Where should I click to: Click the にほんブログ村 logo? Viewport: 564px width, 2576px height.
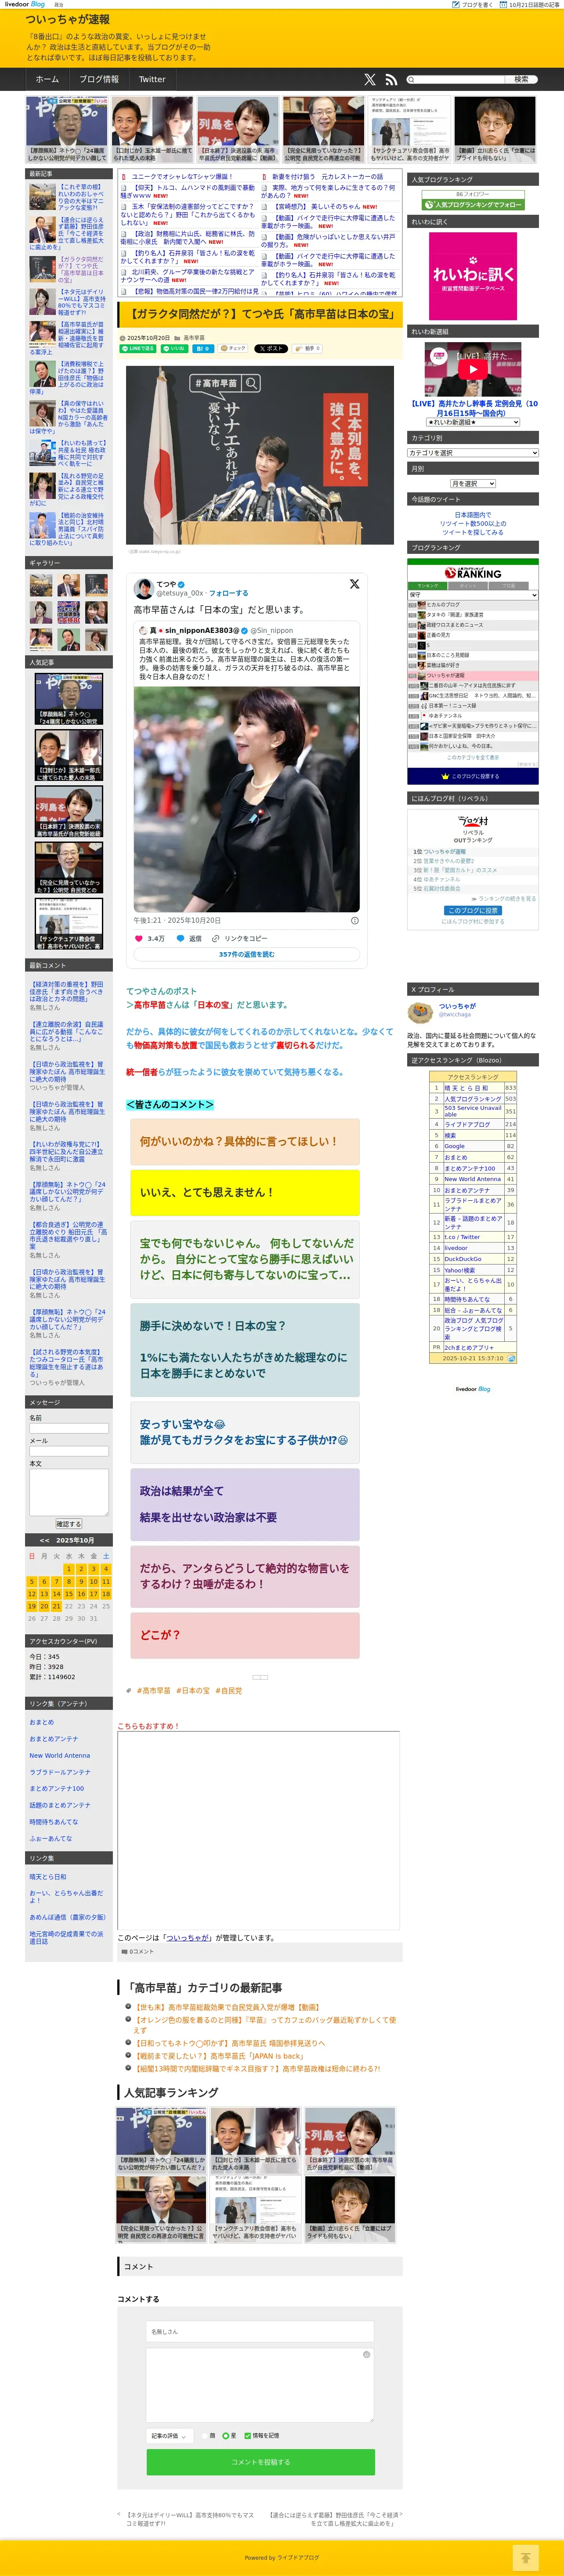point(473,821)
